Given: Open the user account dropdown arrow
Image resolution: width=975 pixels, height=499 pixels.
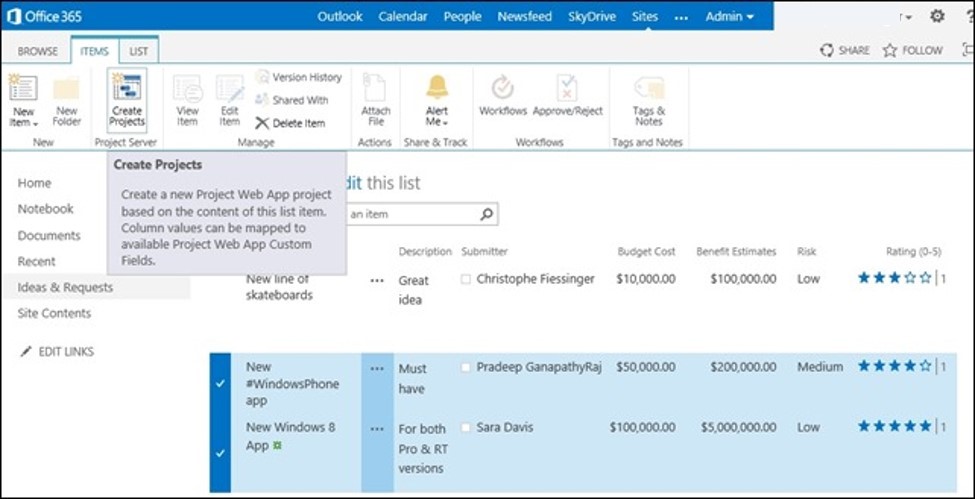Looking at the screenshot, I should [x=908, y=17].
